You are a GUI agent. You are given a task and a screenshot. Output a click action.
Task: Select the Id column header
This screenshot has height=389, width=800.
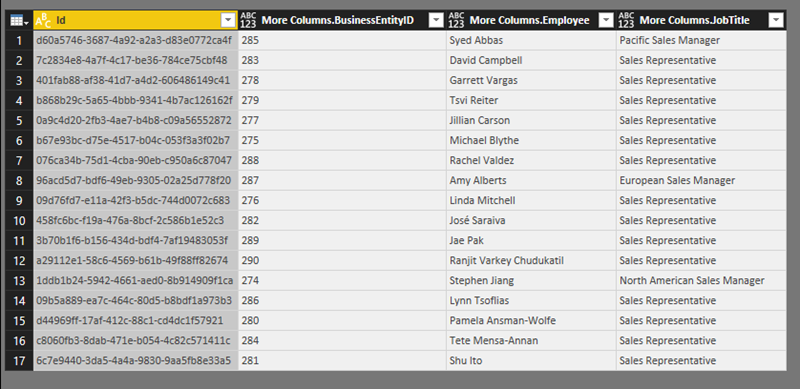135,20
